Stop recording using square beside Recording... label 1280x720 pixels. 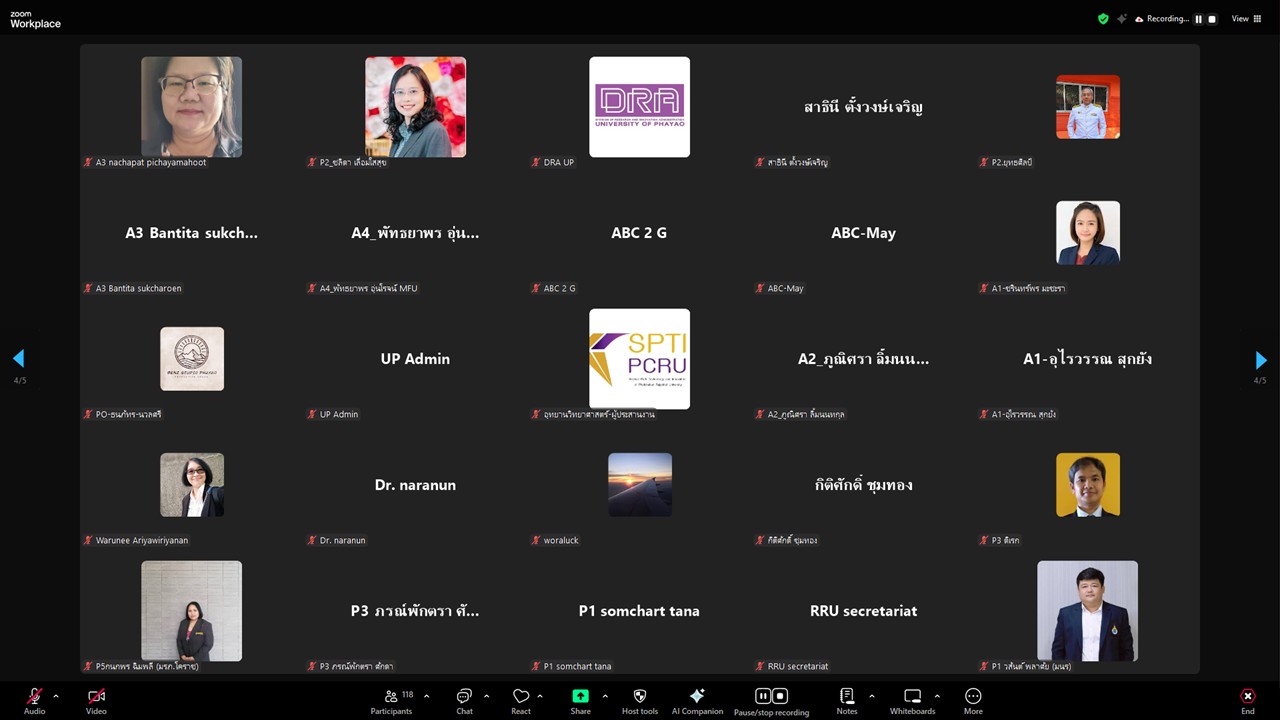coord(1212,19)
